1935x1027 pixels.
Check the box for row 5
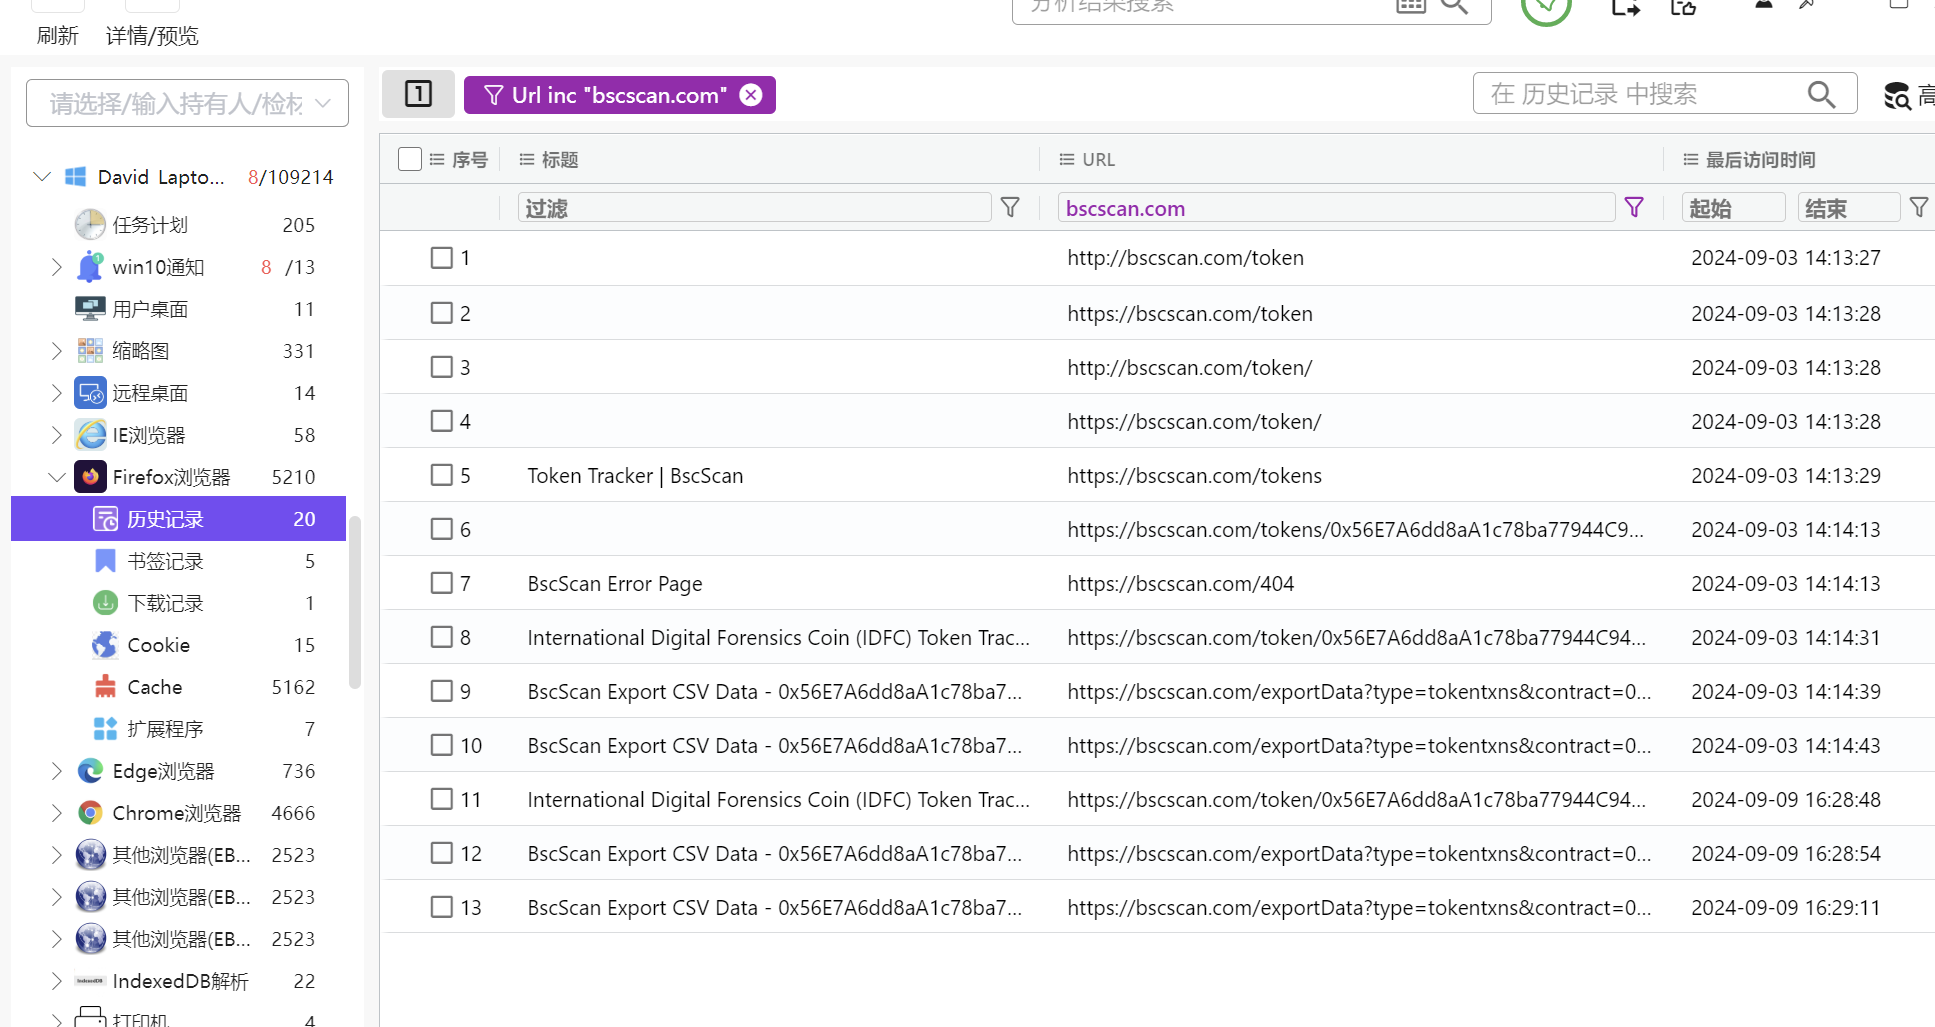click(x=441, y=475)
